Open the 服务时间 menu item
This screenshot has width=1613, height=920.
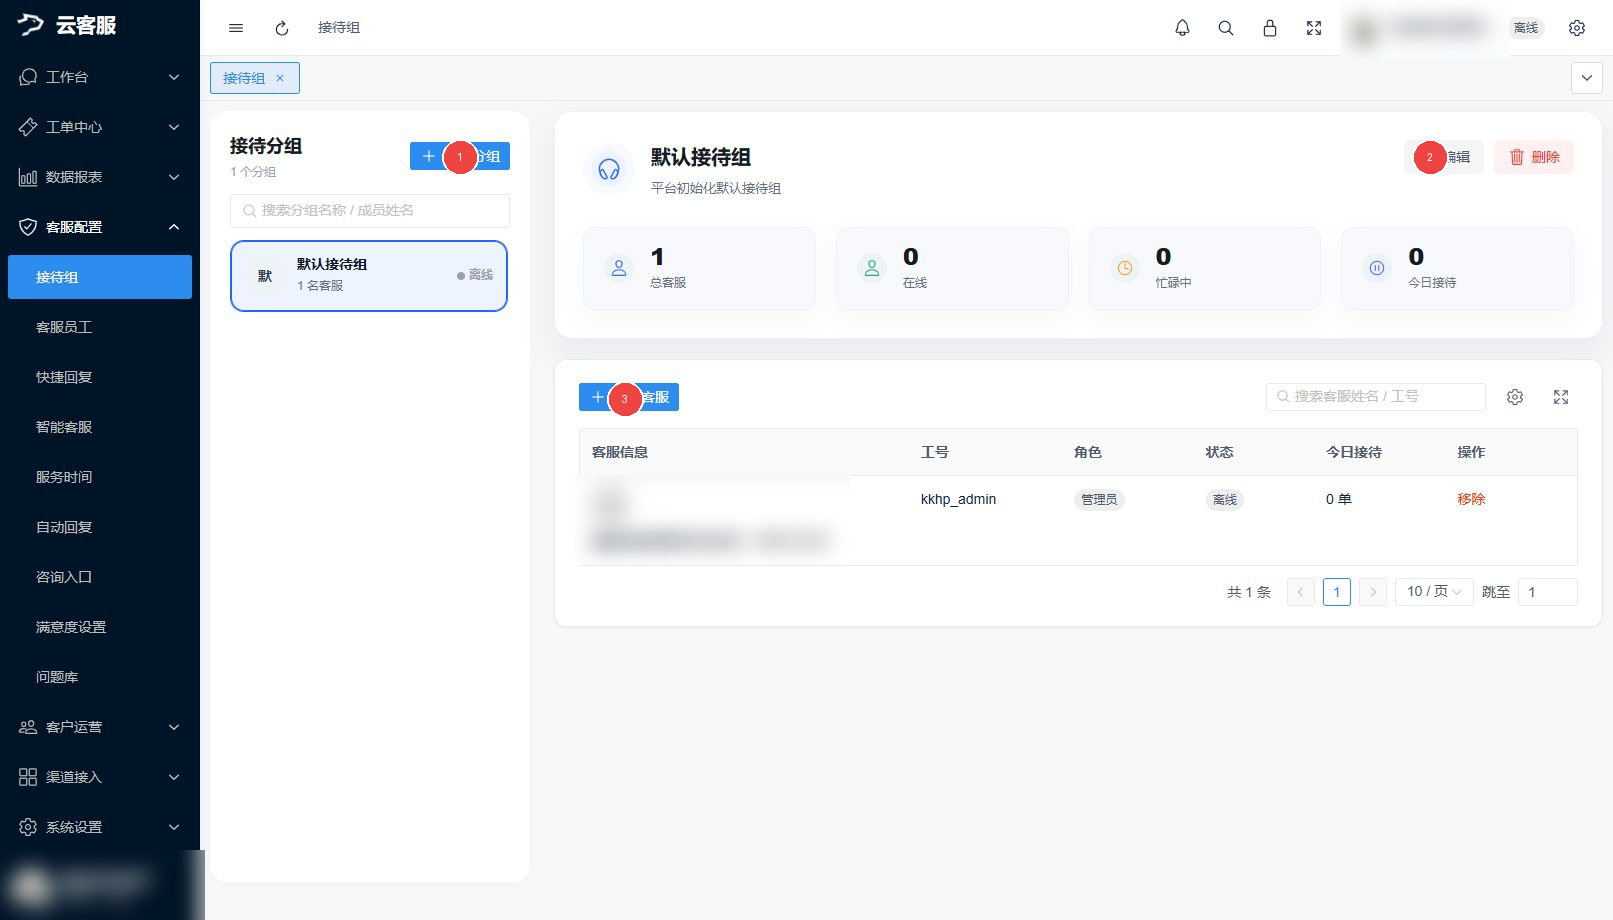pos(100,477)
